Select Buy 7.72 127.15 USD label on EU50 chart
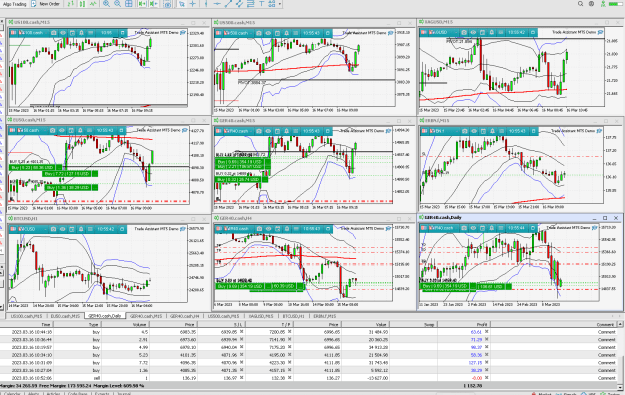This screenshot has width=625, height=395. click(x=70, y=174)
